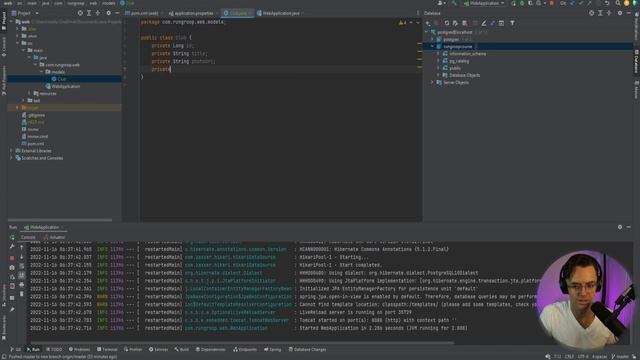This screenshot has width=640, height=360.
Task: Switch to pom.xml editor tab
Action: click(x=143, y=13)
